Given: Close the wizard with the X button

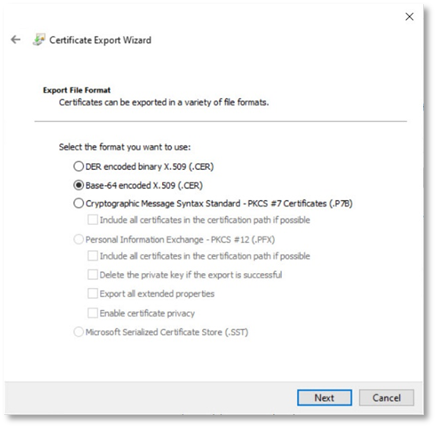Looking at the screenshot, I should point(409,17).
